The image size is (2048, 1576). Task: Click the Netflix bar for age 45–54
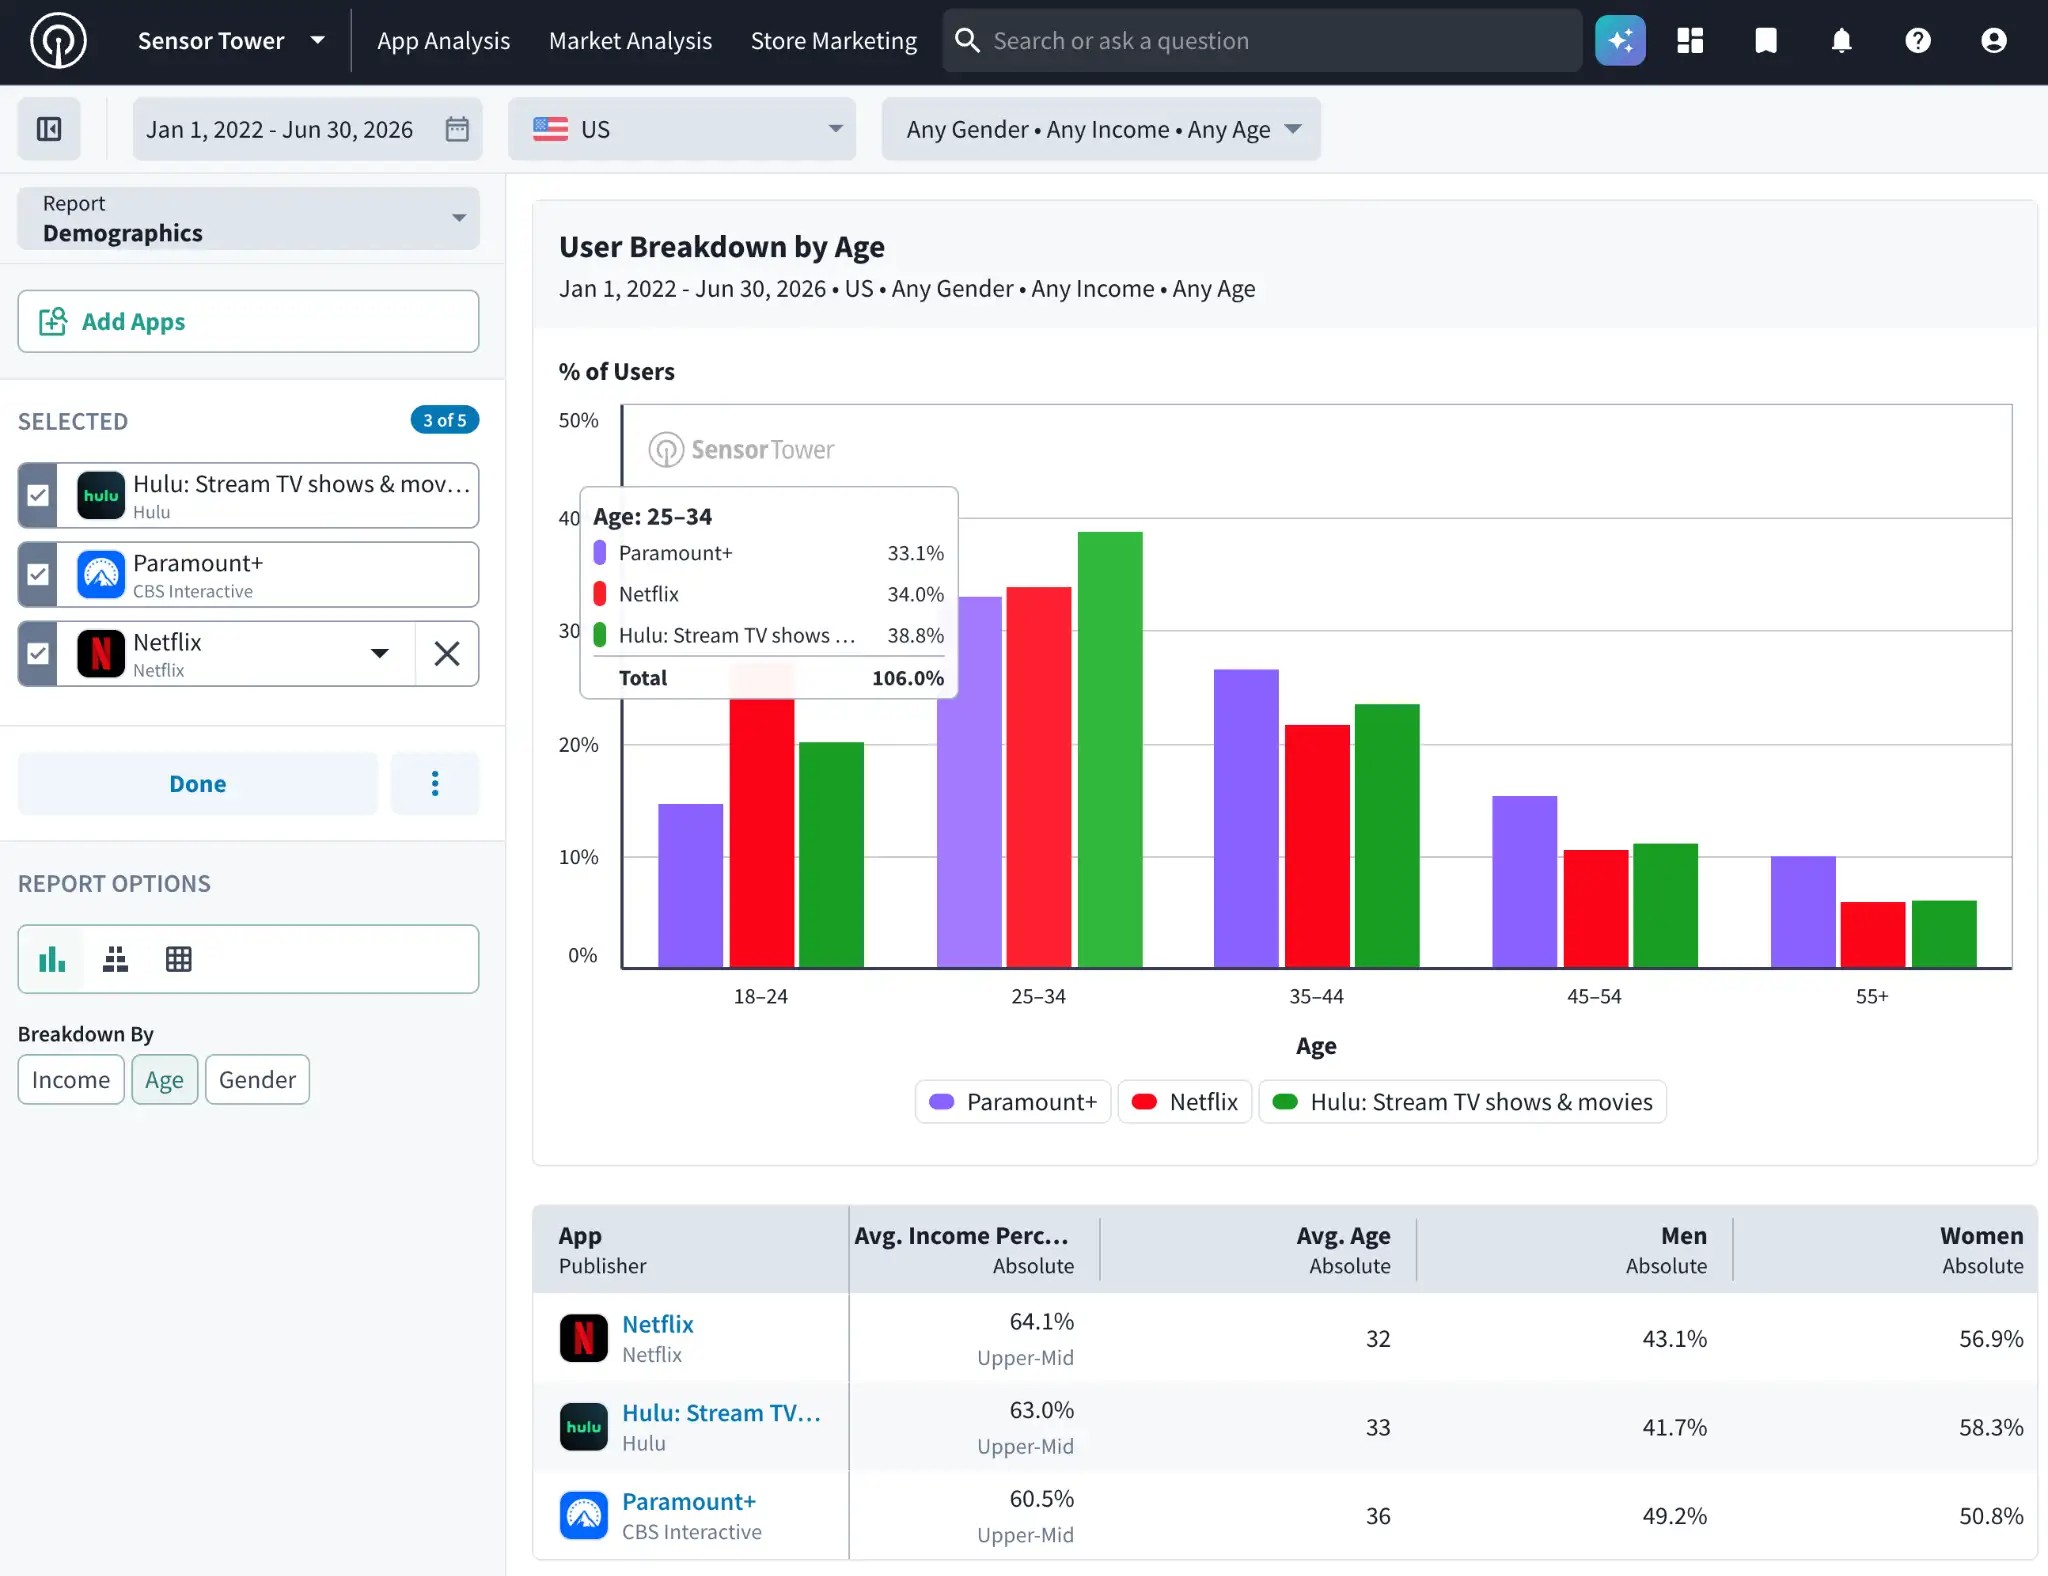pos(1596,908)
